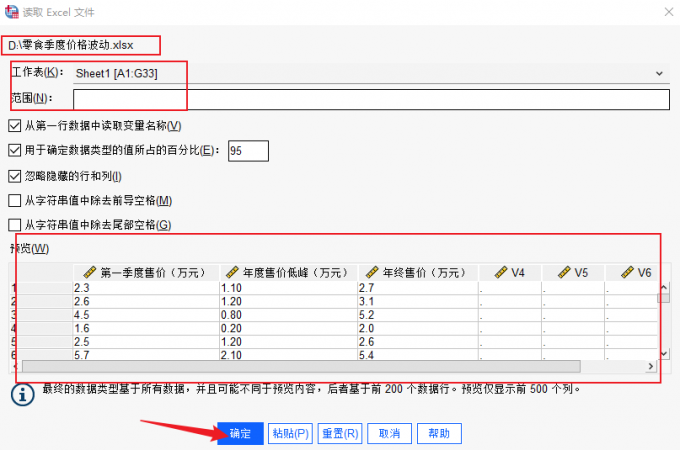
Task: Toggle 忽略隐藏的行和列 checkbox
Action: tap(14, 176)
